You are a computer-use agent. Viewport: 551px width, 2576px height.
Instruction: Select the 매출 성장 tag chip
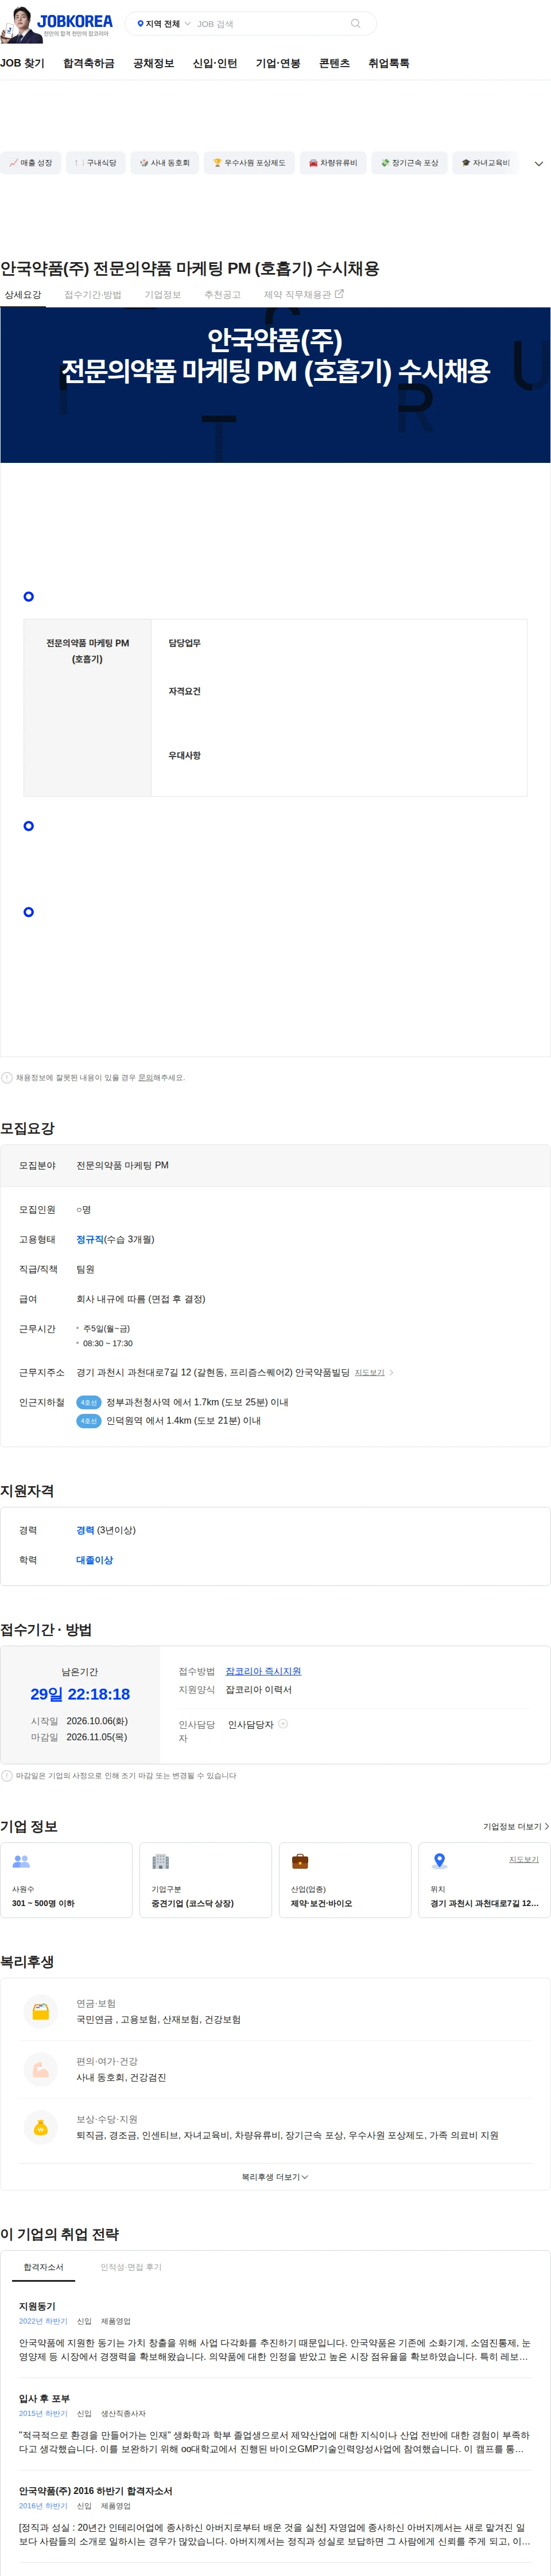(31, 163)
